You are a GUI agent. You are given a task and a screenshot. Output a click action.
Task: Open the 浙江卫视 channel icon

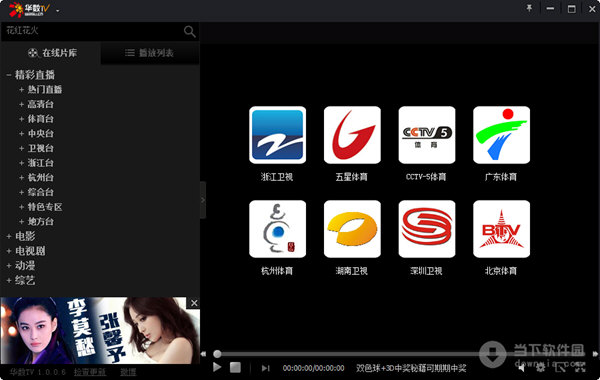pyautogui.click(x=277, y=135)
